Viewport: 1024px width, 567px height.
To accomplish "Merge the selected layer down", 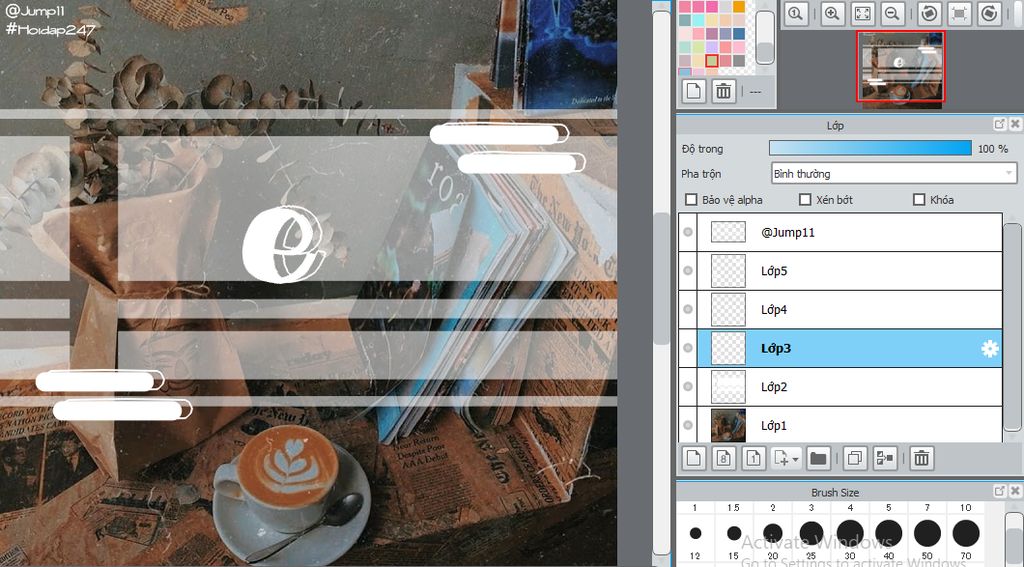I will pyautogui.click(x=884, y=459).
